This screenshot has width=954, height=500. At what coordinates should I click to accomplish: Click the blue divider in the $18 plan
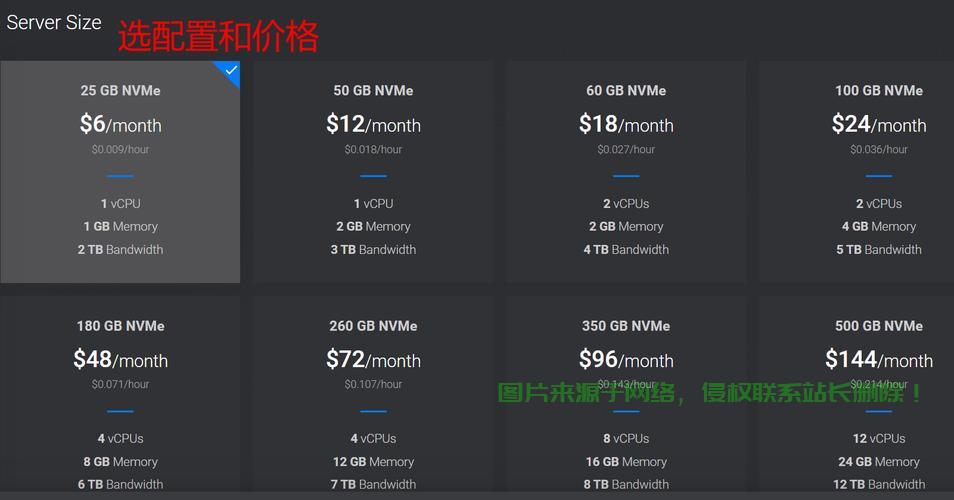click(x=626, y=176)
